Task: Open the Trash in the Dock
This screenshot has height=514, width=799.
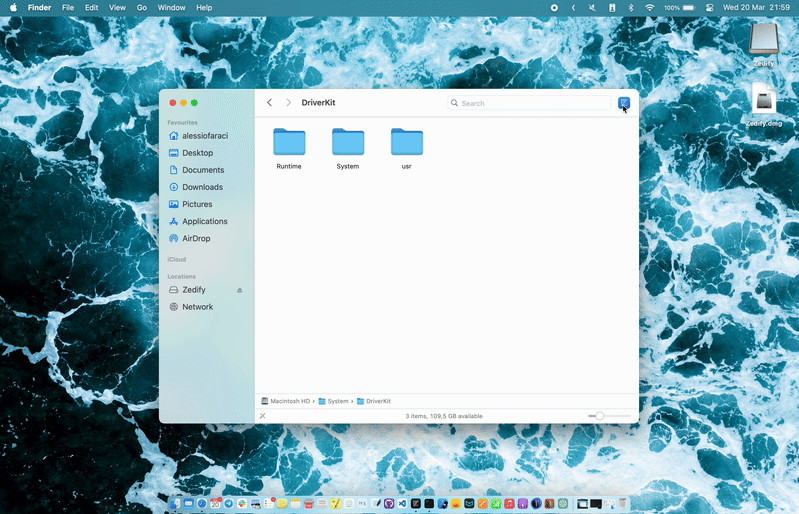Action: pos(623,504)
